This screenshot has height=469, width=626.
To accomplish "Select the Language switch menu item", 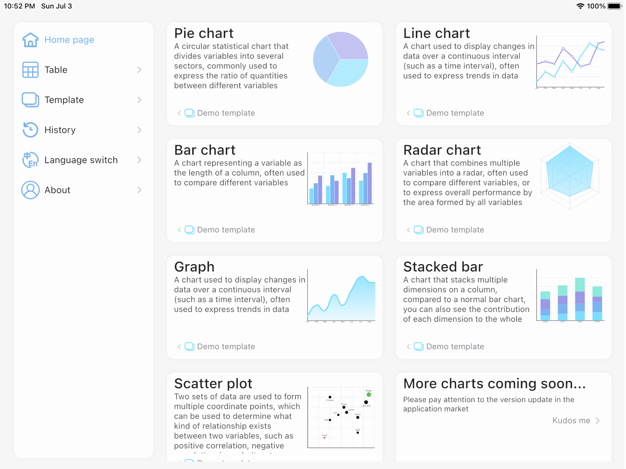I will click(81, 160).
